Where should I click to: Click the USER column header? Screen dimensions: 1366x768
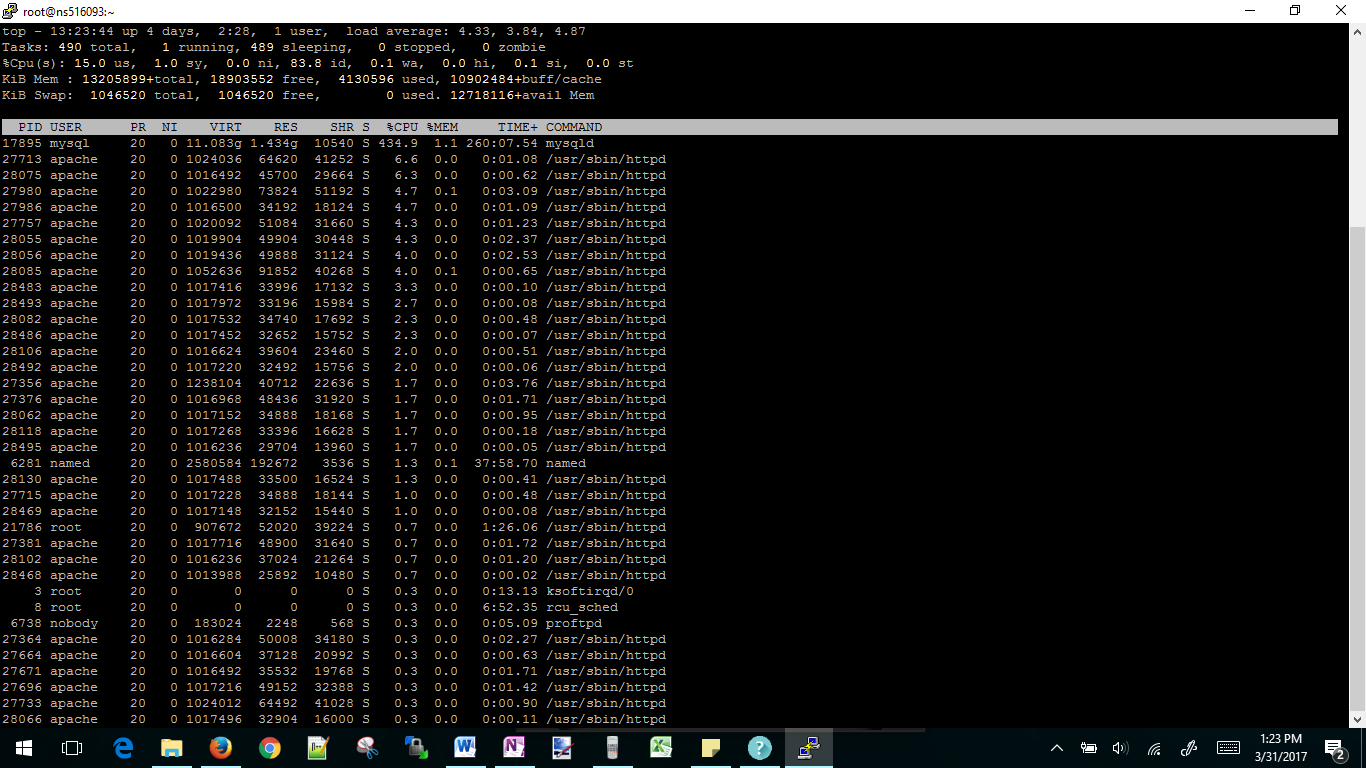[66, 127]
